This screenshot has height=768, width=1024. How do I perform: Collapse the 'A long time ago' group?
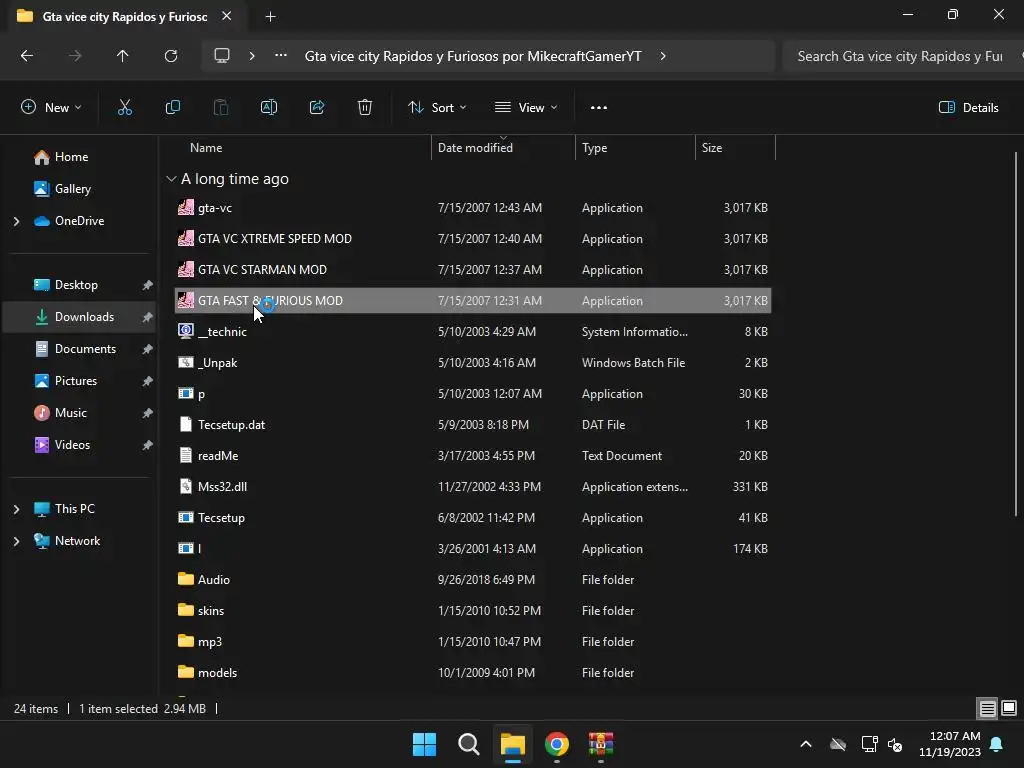pos(171,179)
